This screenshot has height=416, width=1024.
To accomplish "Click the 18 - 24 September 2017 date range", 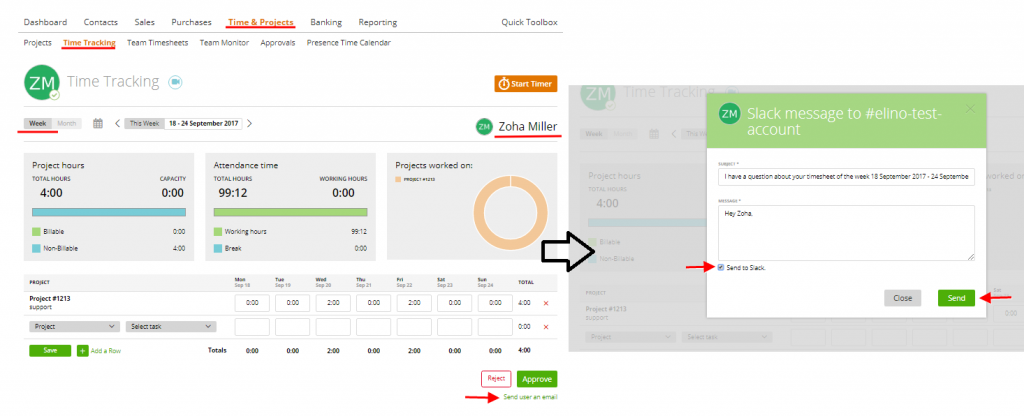I will [203, 123].
